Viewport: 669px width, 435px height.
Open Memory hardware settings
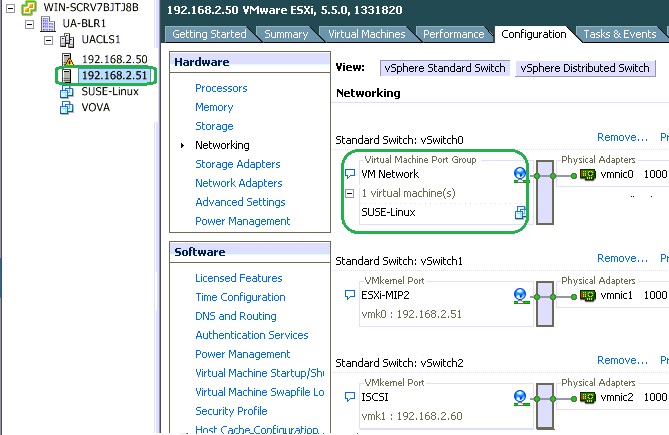click(214, 107)
